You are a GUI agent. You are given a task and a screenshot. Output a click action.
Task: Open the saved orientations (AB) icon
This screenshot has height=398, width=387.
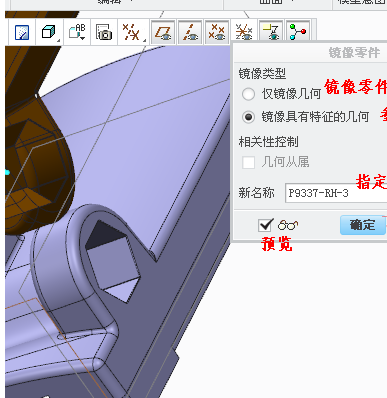coord(77,32)
